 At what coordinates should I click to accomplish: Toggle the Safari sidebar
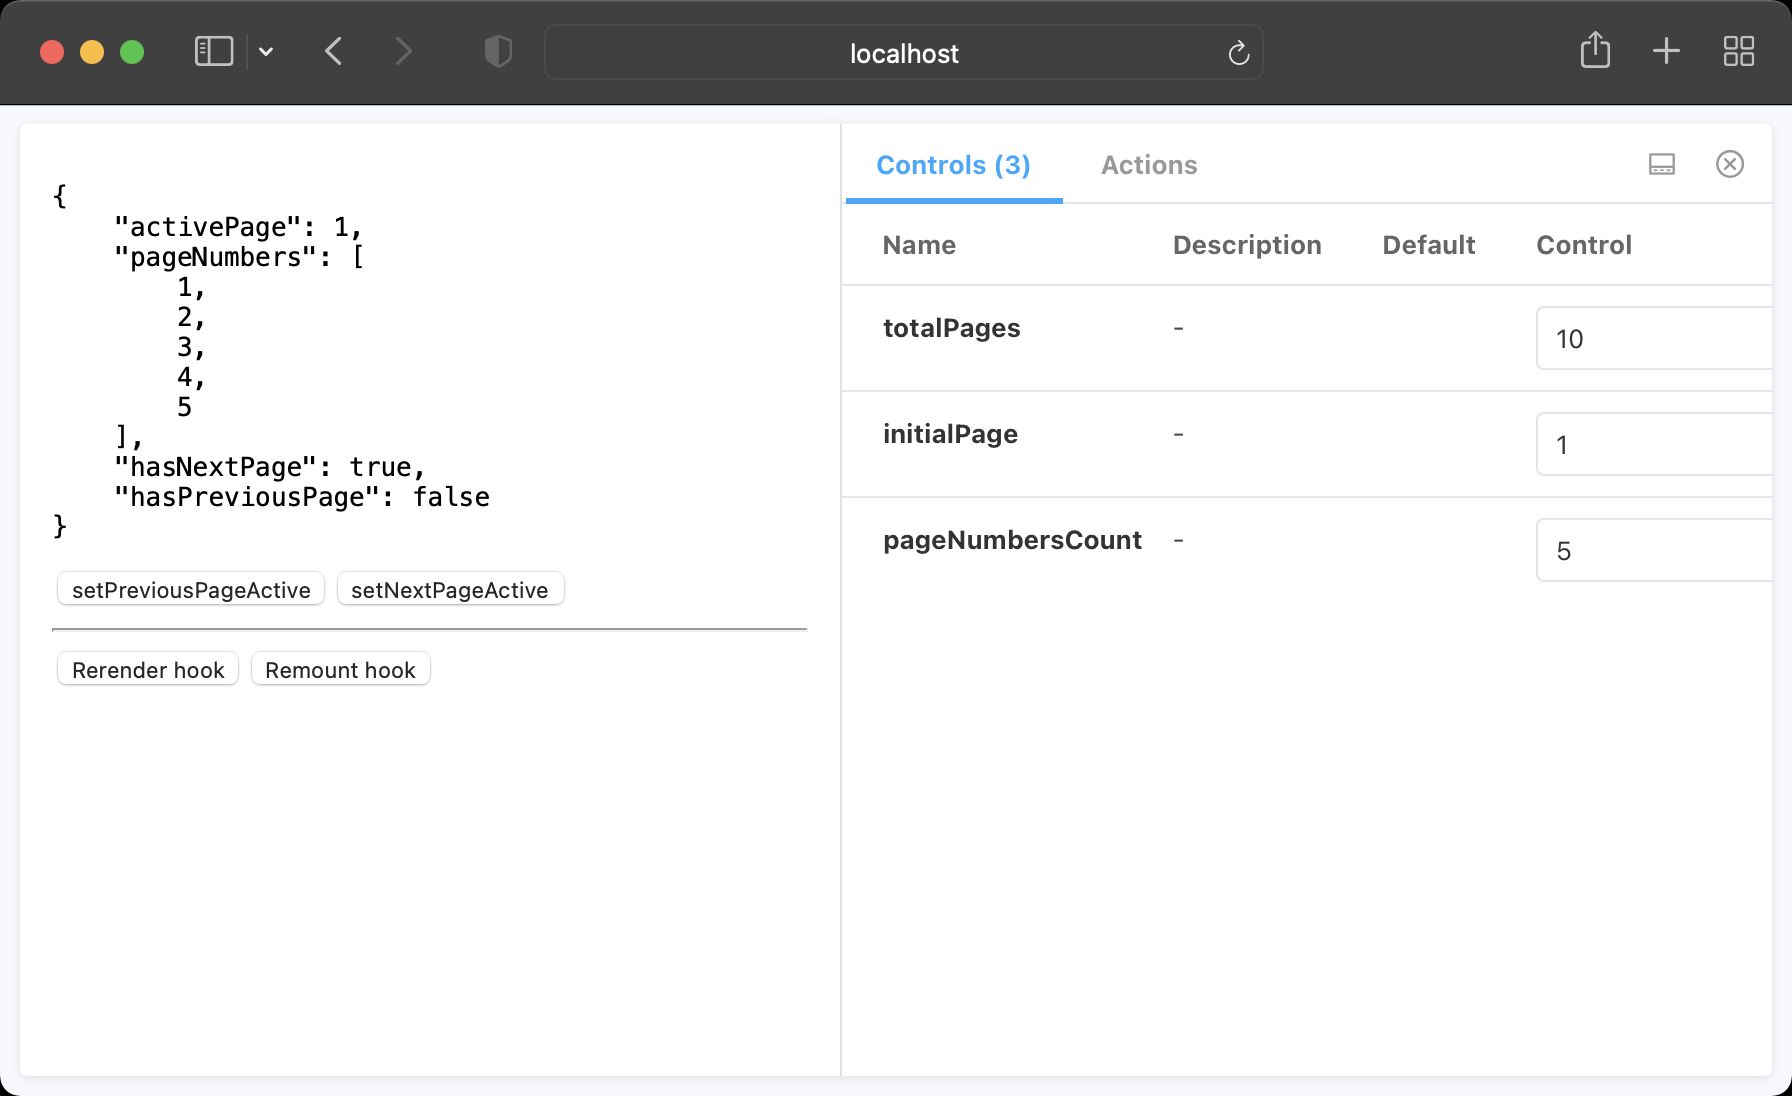click(x=212, y=51)
